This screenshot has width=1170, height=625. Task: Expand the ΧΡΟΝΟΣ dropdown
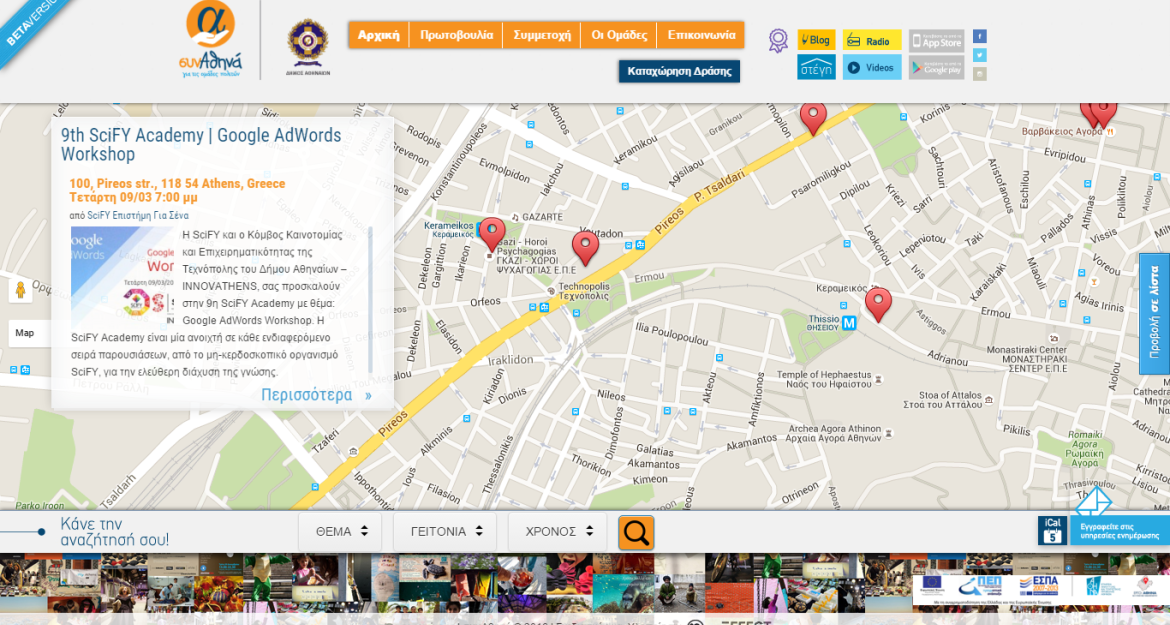(558, 532)
